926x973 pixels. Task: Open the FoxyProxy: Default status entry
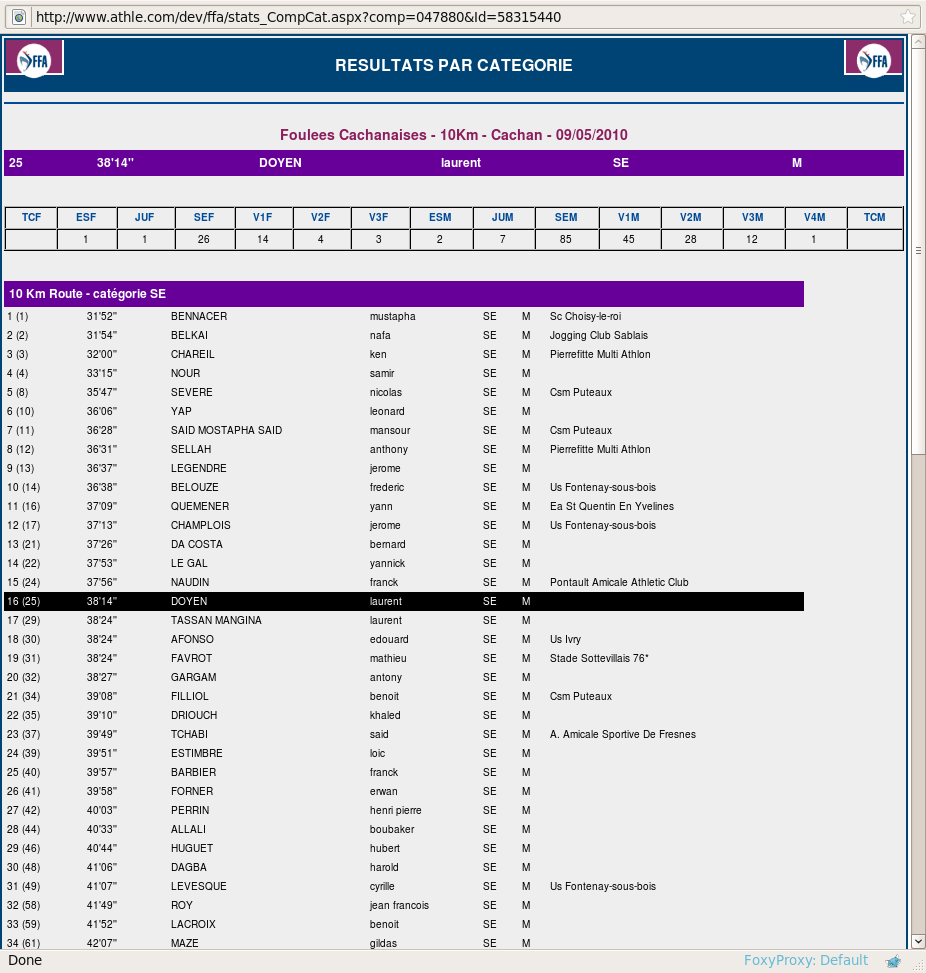pyautogui.click(x=806, y=960)
